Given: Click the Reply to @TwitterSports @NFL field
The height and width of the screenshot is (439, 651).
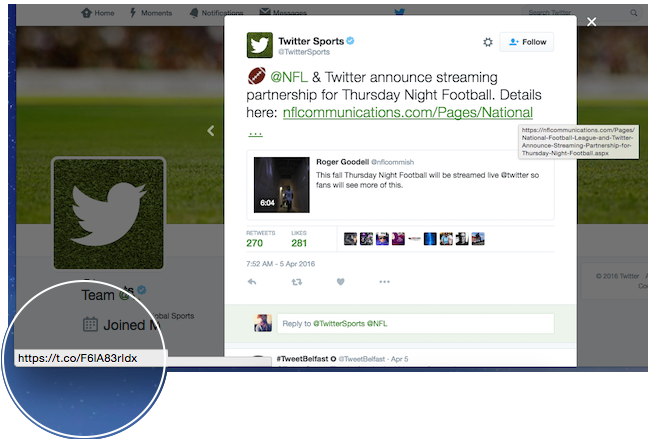Looking at the screenshot, I should 416,324.
